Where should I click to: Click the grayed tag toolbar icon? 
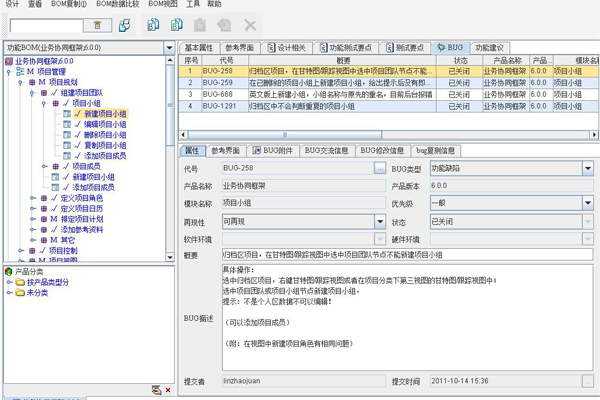[224, 25]
